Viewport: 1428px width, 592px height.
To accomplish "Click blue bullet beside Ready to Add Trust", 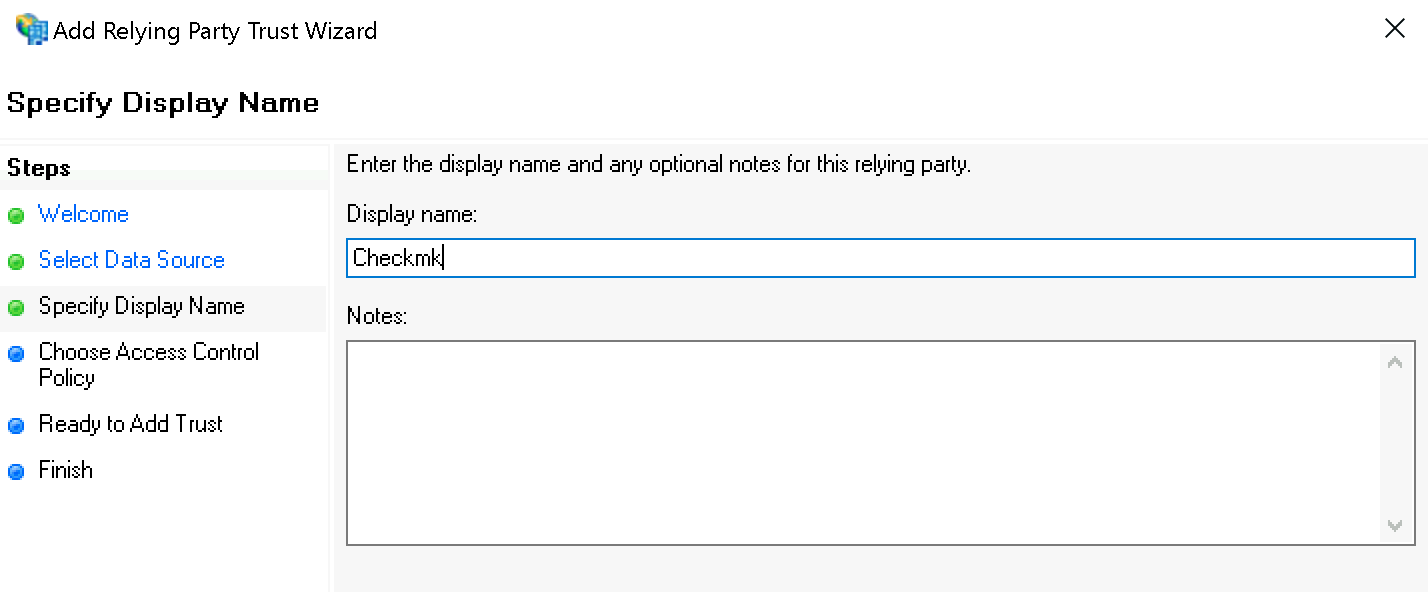I will pyautogui.click(x=16, y=426).
